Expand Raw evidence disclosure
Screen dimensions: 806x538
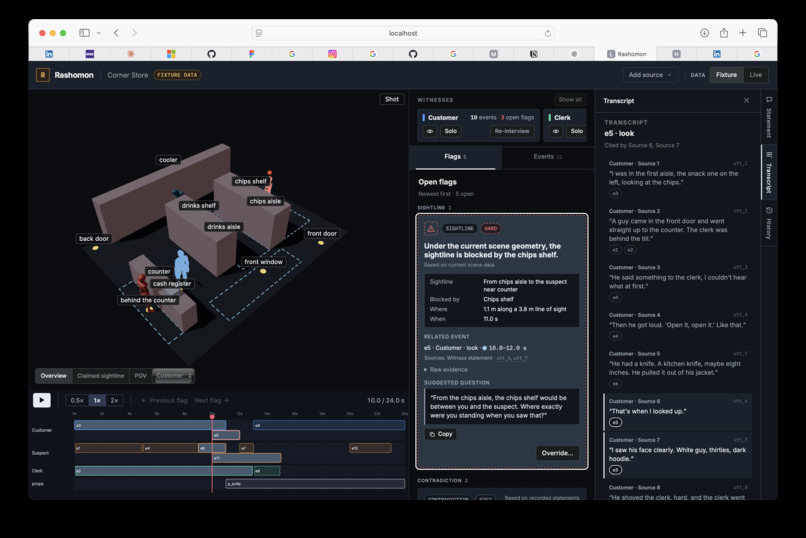pyautogui.click(x=446, y=369)
